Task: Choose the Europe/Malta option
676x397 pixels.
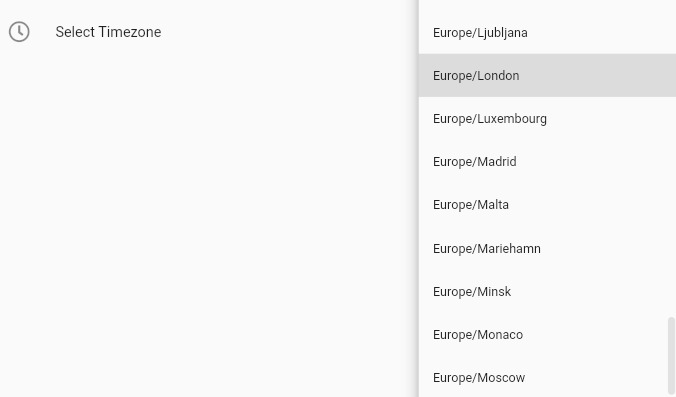Action: point(547,205)
